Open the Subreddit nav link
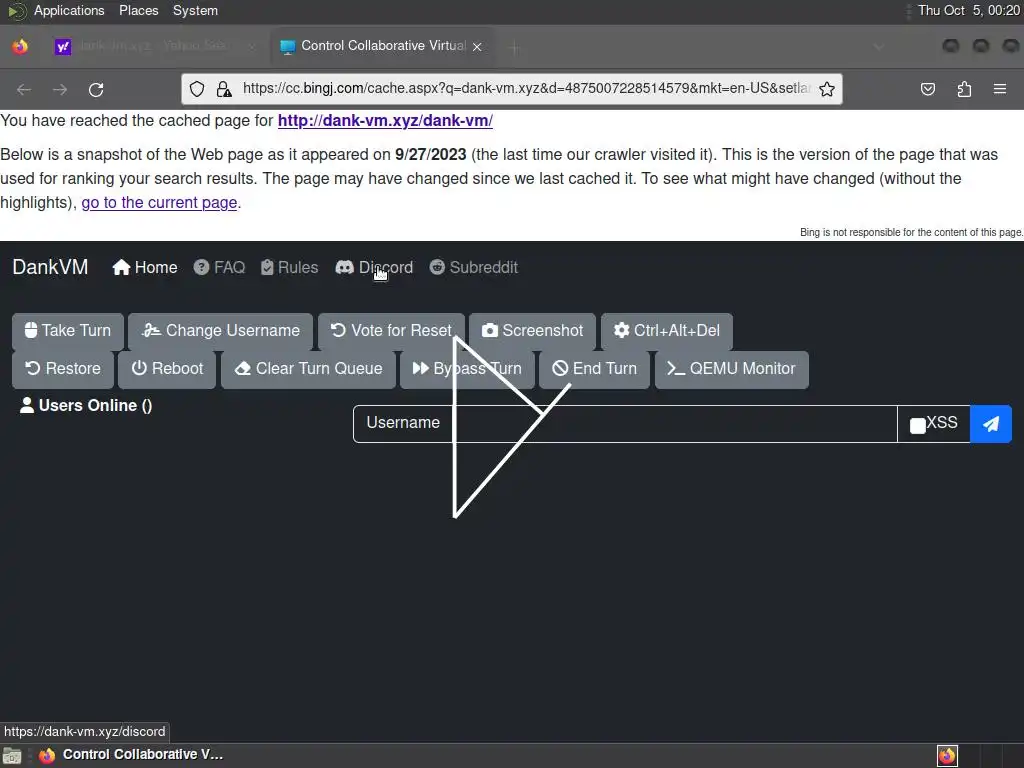The image size is (1024, 768). tap(473, 267)
